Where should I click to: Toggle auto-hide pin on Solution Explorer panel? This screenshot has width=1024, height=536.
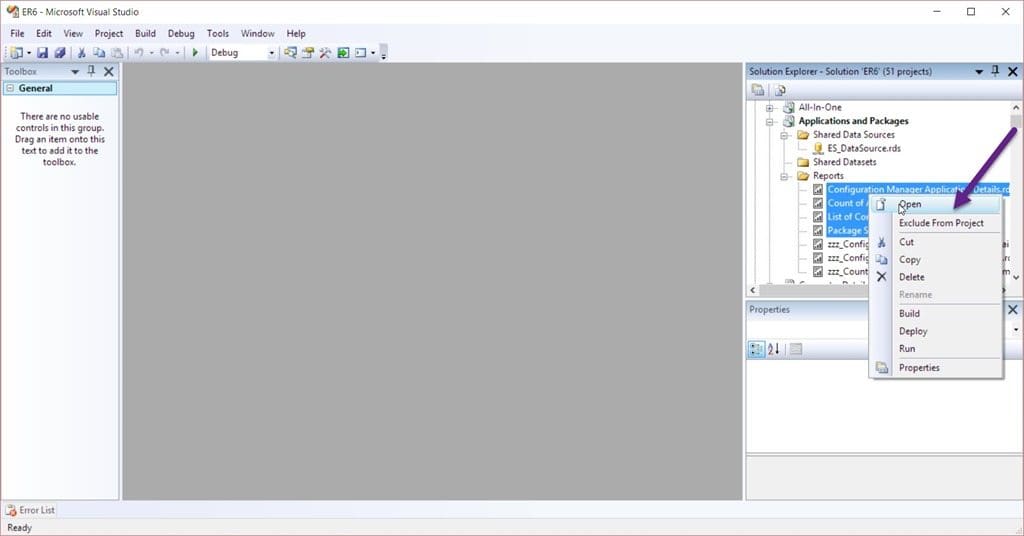click(x=995, y=71)
